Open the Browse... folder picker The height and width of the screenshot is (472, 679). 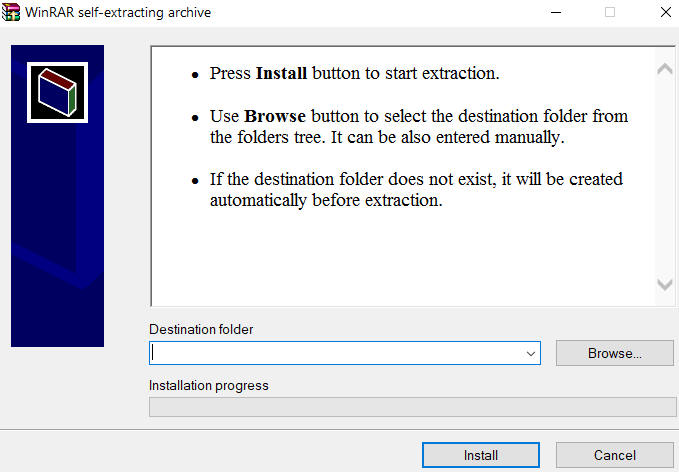pyautogui.click(x=614, y=353)
